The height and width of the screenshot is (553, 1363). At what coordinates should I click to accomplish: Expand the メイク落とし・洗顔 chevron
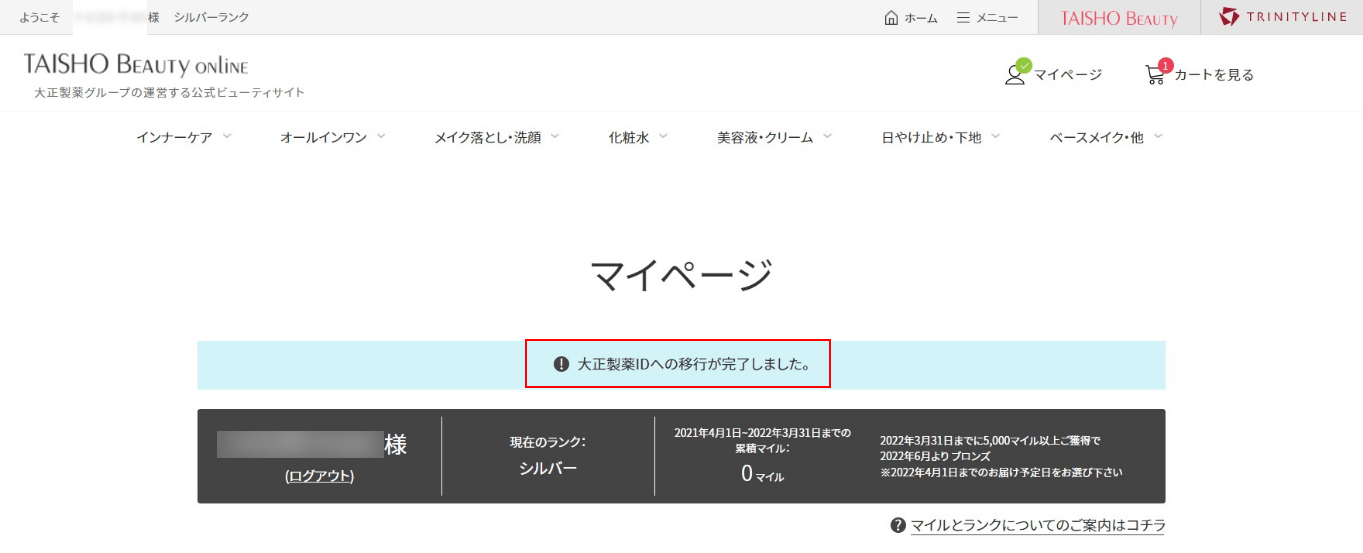555,136
